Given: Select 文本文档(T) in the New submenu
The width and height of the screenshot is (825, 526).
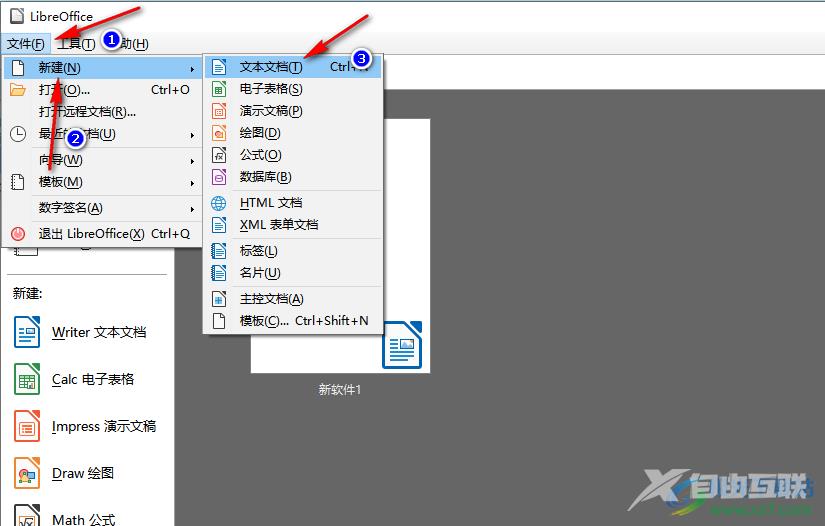Looking at the screenshot, I should tap(293, 67).
